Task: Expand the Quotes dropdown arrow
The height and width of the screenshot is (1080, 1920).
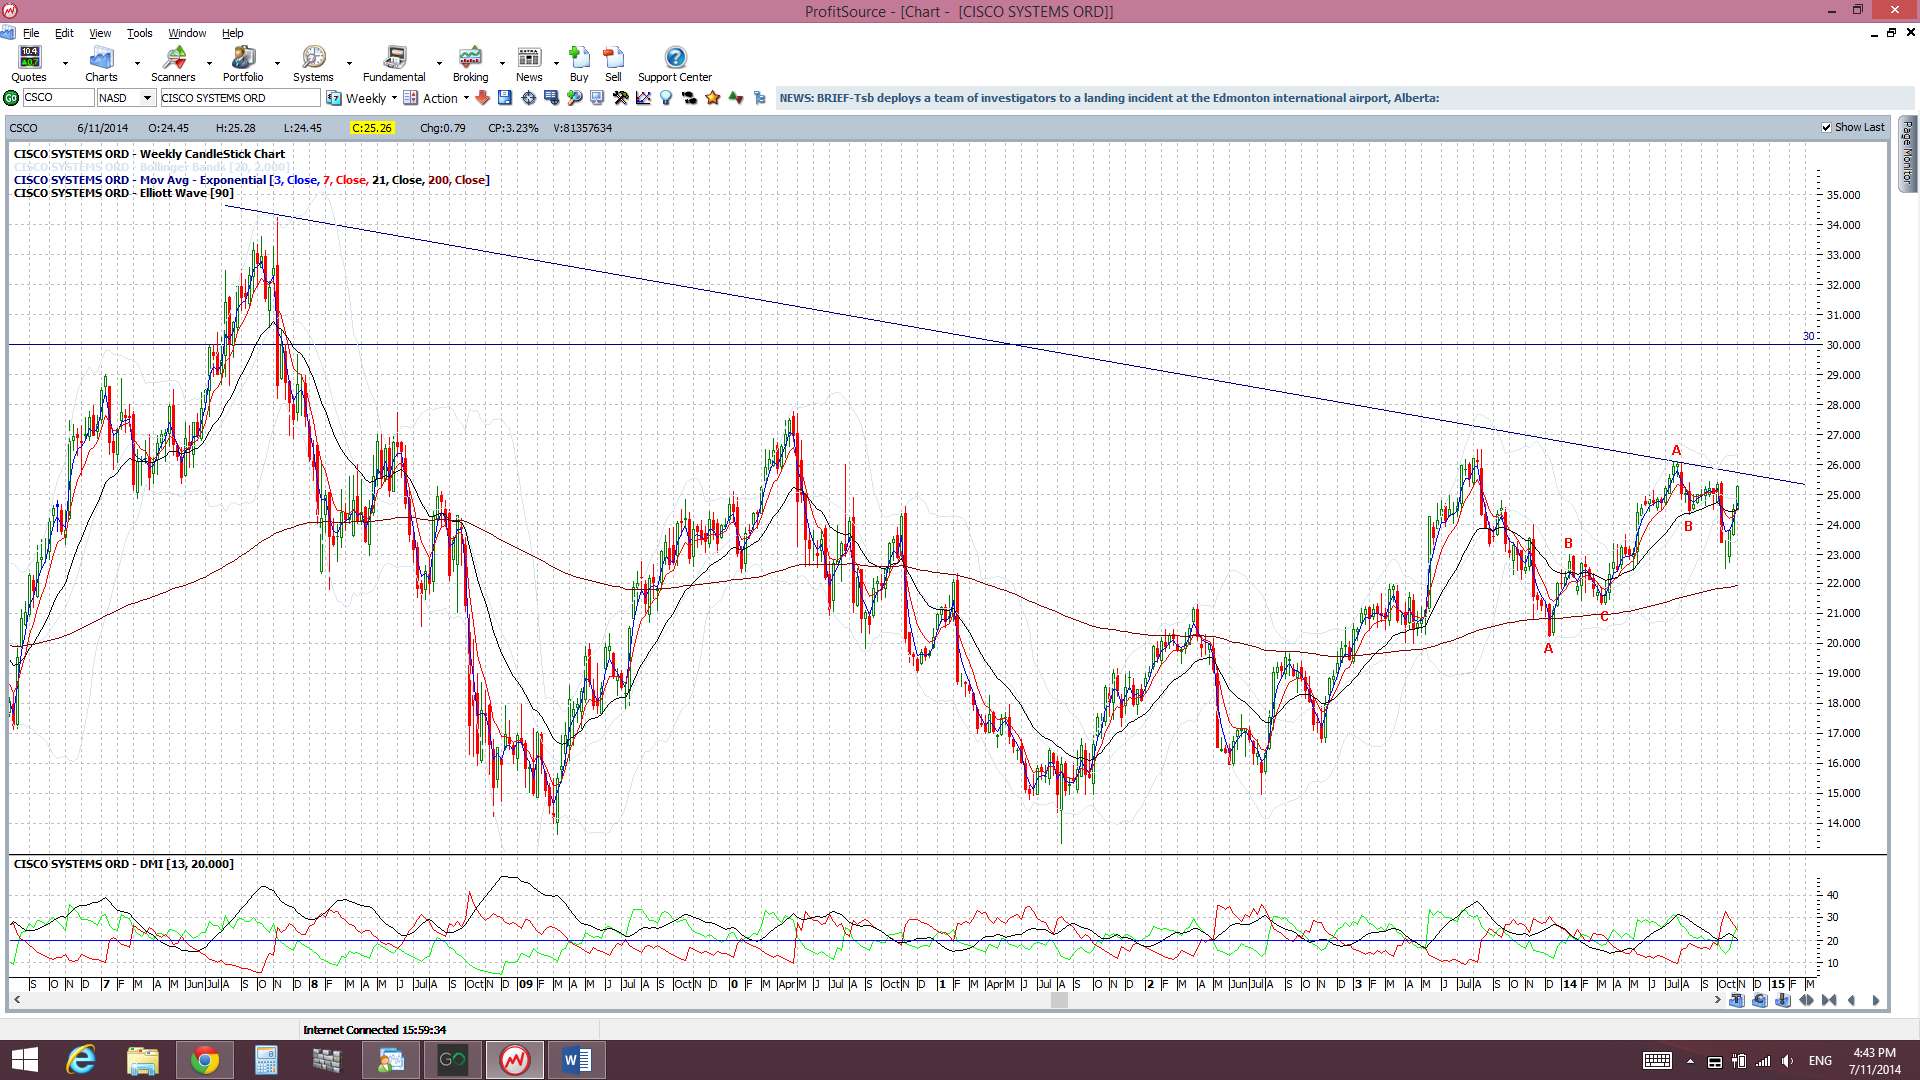Action: [65, 63]
